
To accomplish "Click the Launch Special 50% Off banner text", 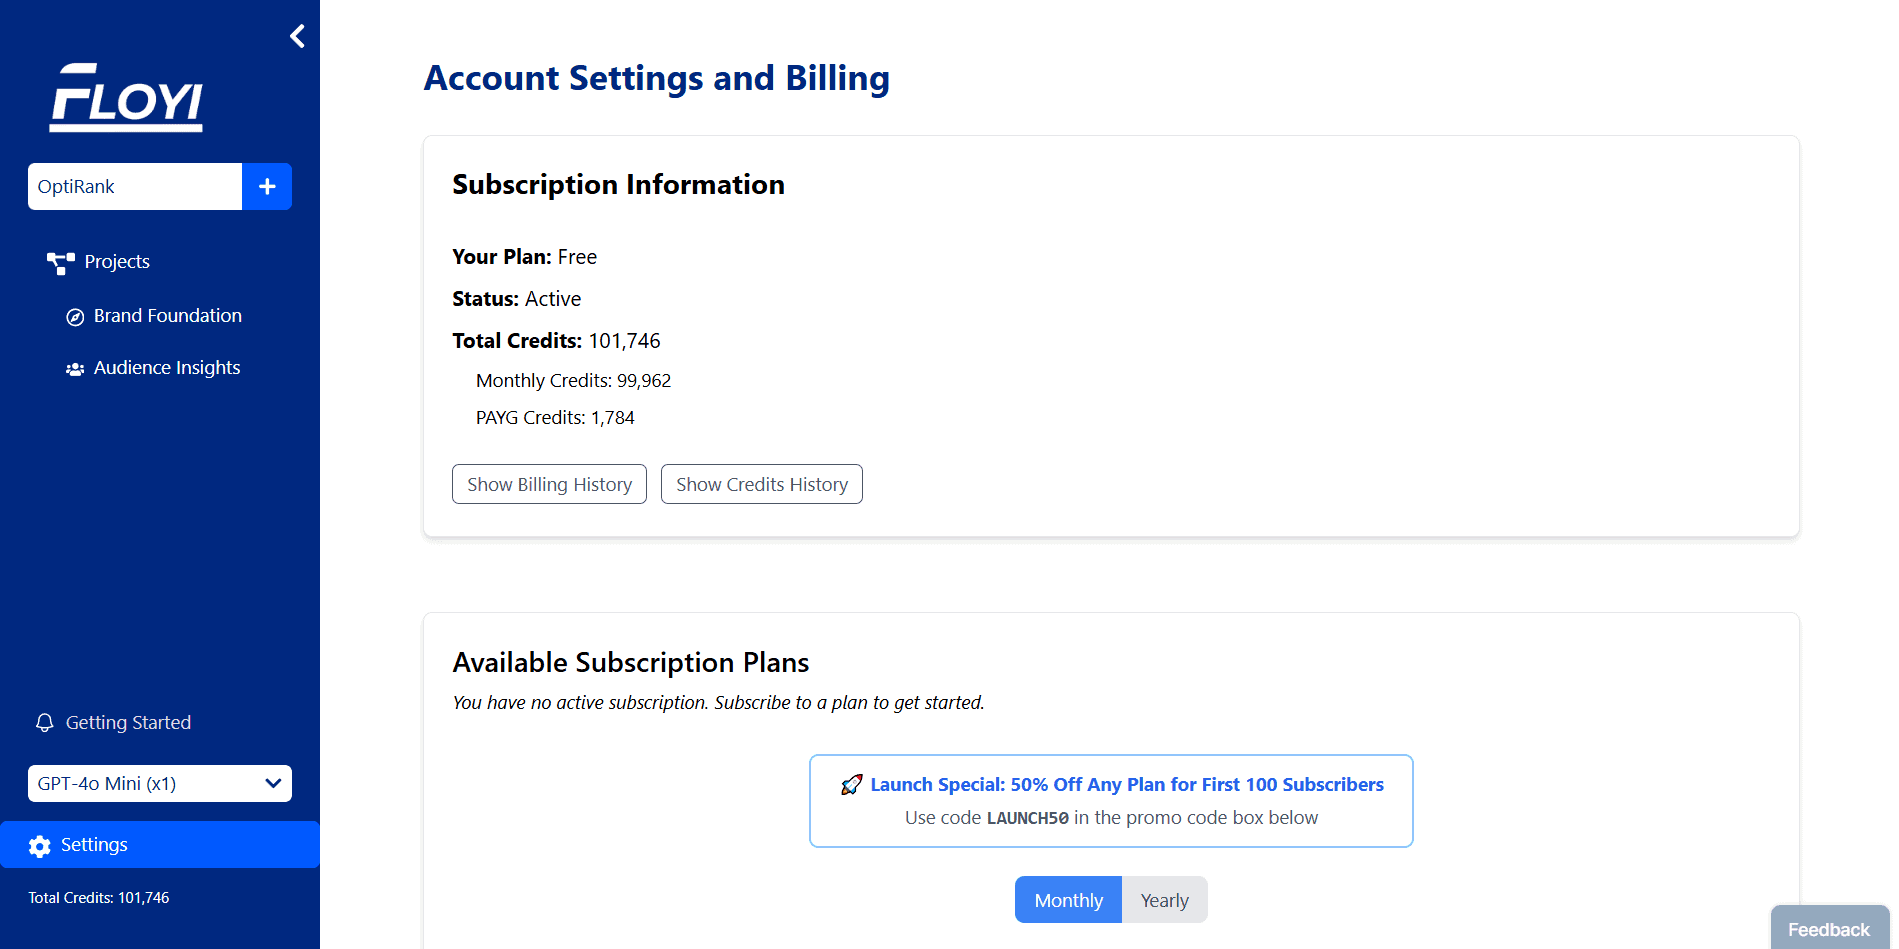I will (1126, 785).
